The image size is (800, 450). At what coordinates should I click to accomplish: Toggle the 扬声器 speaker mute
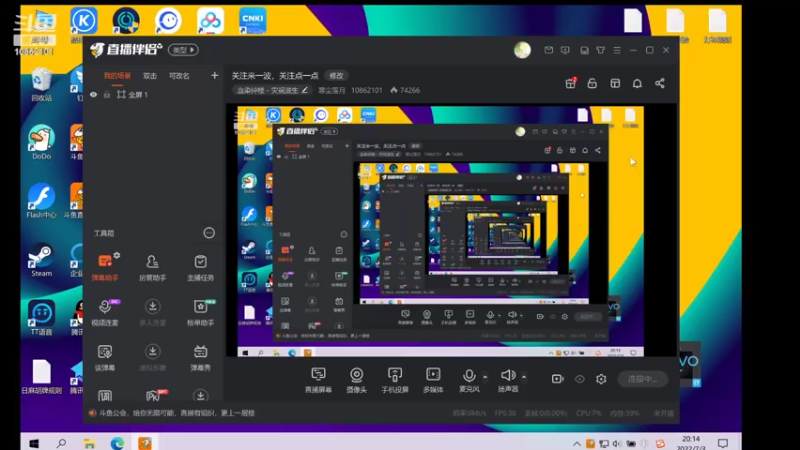pos(508,380)
